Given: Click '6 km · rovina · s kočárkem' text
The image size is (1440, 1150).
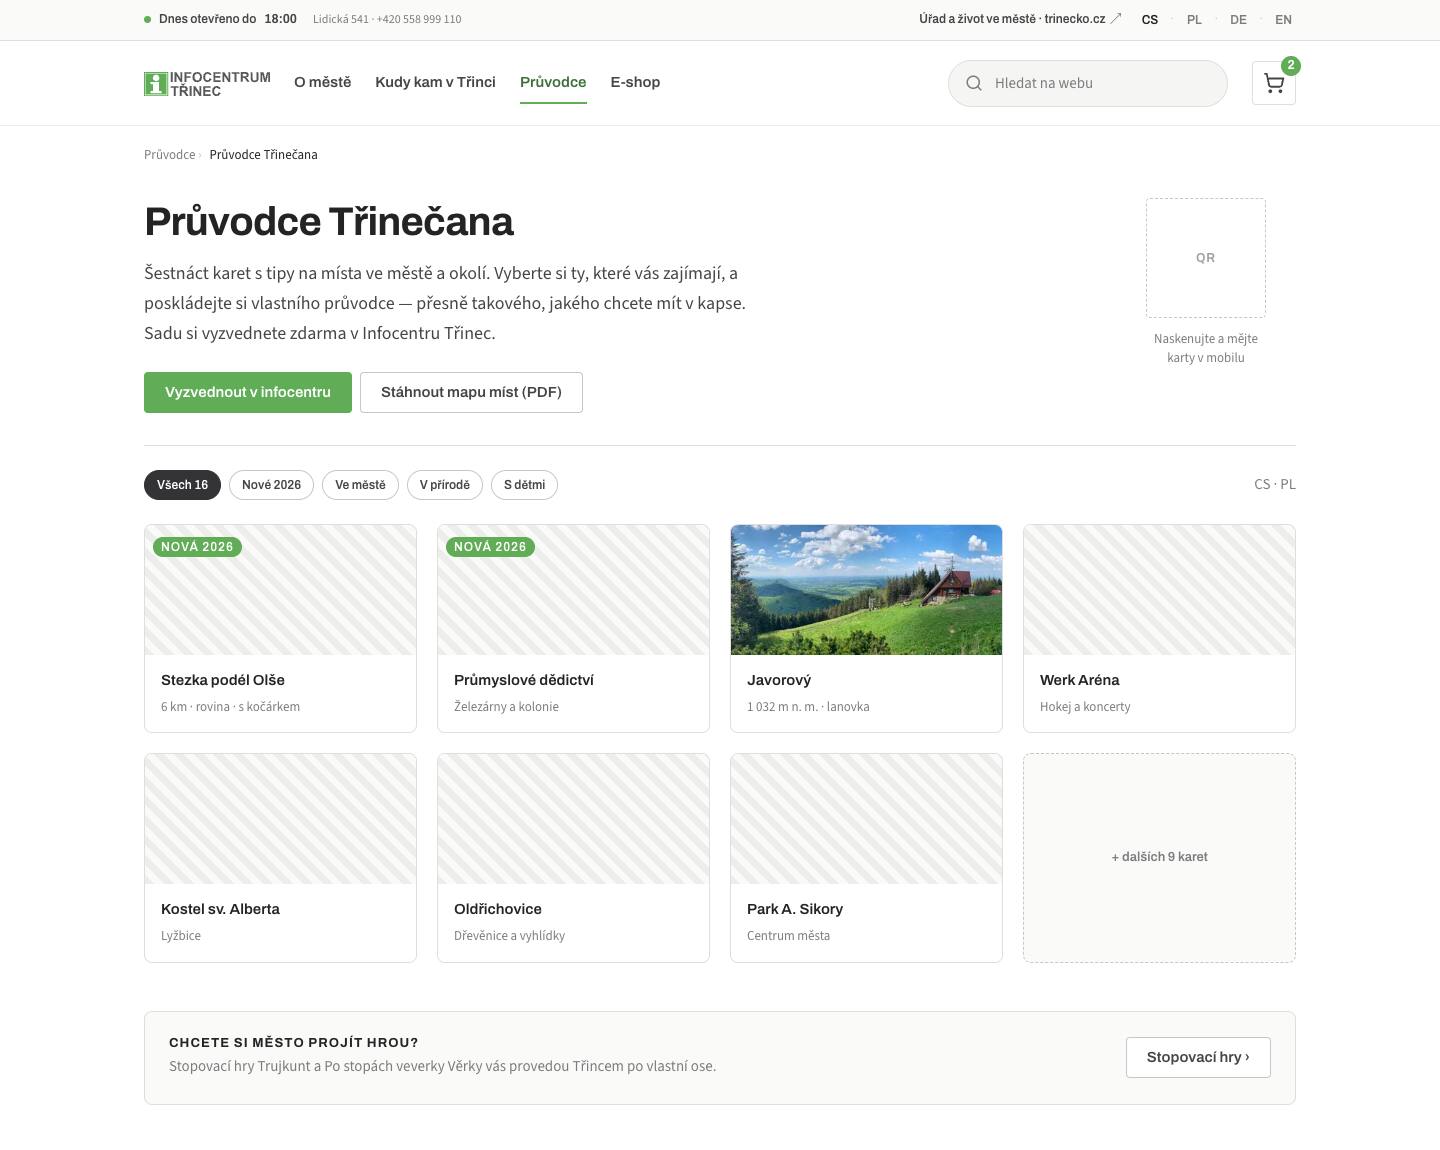Looking at the screenshot, I should (230, 707).
